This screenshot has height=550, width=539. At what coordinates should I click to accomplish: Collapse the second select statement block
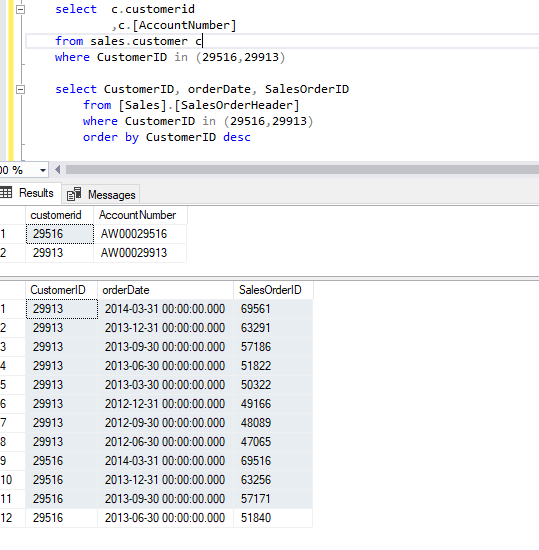(21, 89)
